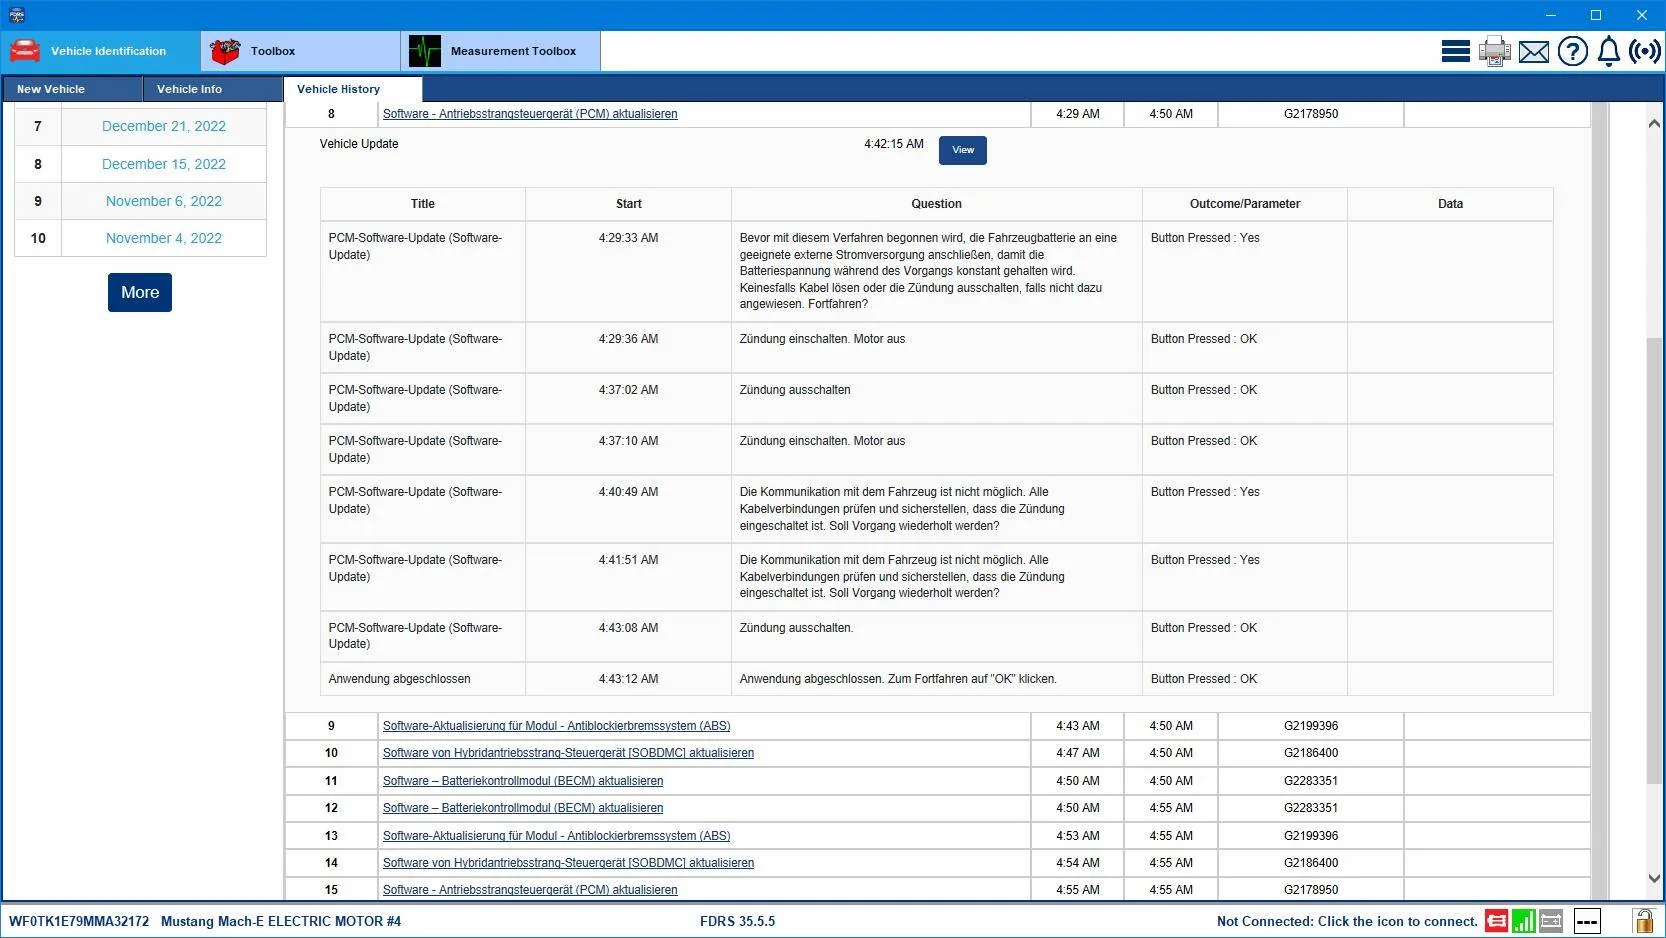This screenshot has height=938, width=1666.
Task: Click the padlock icon in status bar
Action: click(x=1643, y=920)
